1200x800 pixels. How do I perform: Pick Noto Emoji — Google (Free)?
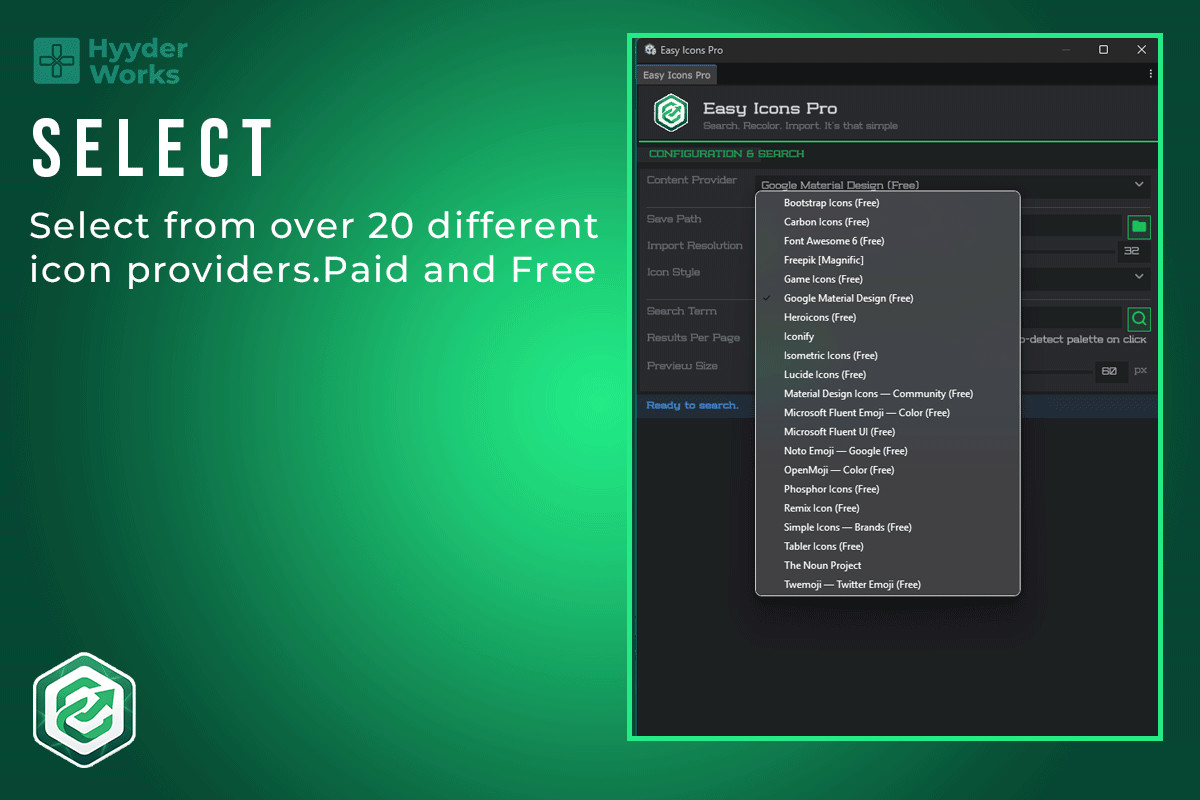(888, 451)
